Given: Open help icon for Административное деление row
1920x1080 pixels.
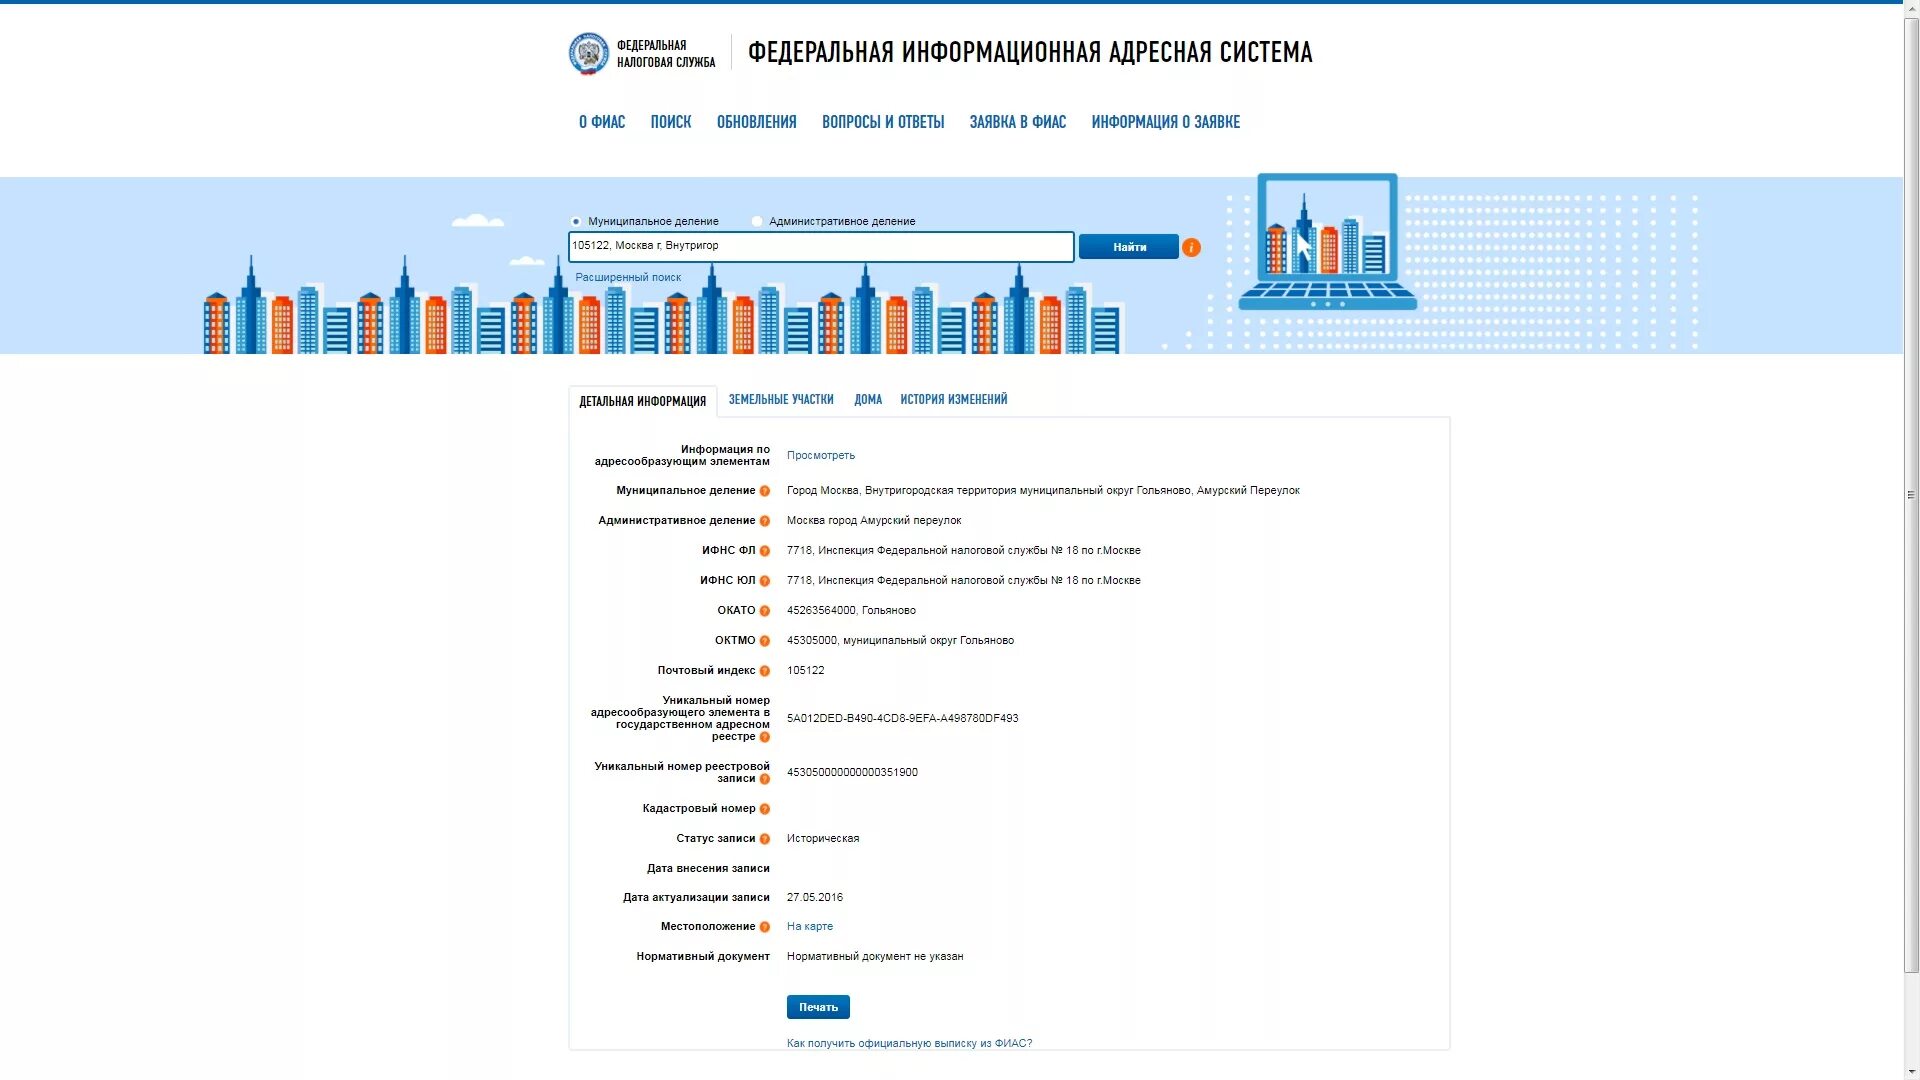Looking at the screenshot, I should (x=765, y=521).
